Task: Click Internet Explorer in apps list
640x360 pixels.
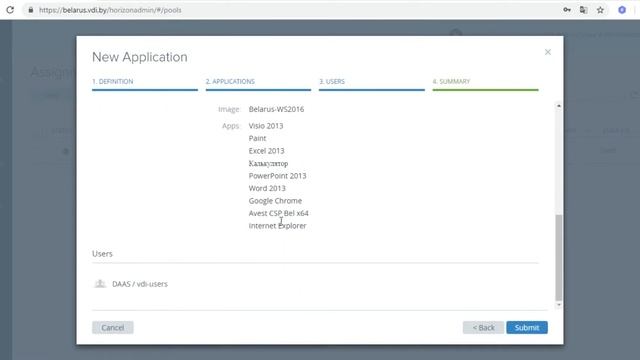Action: point(277,226)
